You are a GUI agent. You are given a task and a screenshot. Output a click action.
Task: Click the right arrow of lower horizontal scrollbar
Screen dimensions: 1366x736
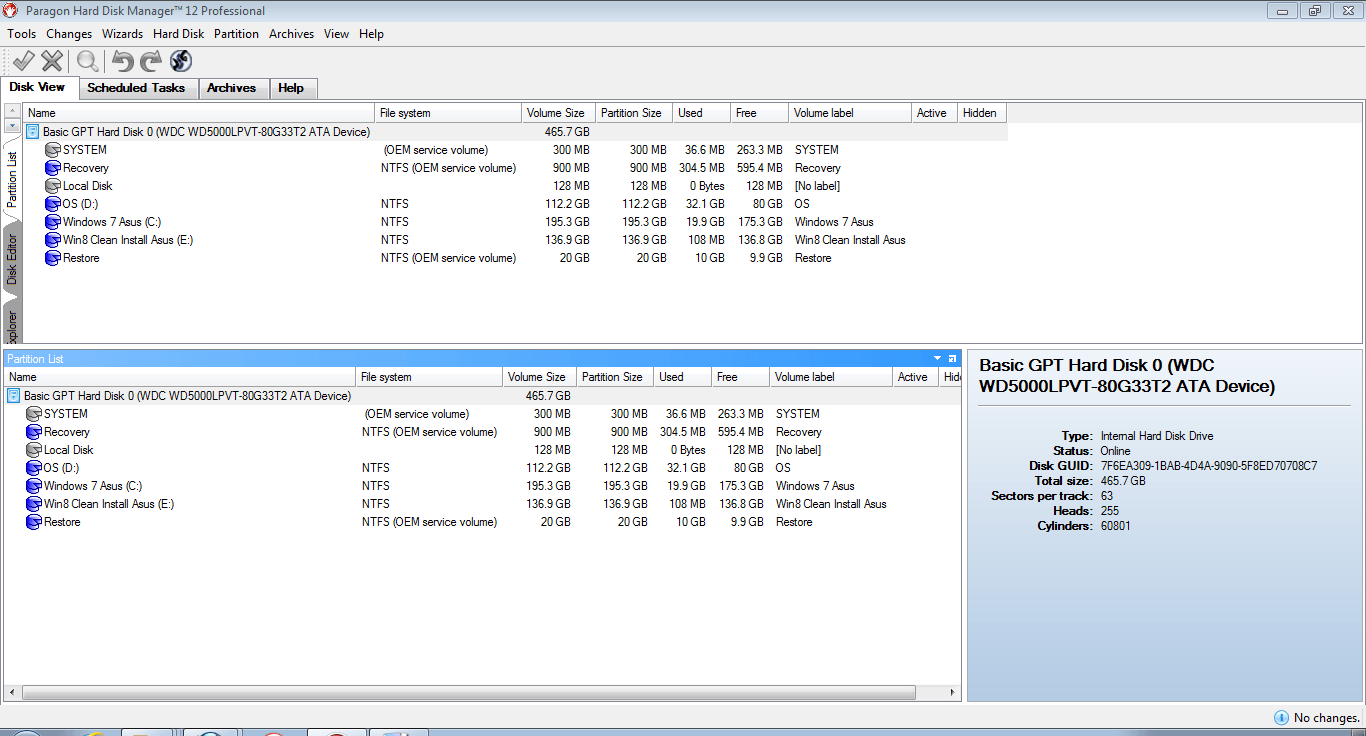(x=951, y=692)
